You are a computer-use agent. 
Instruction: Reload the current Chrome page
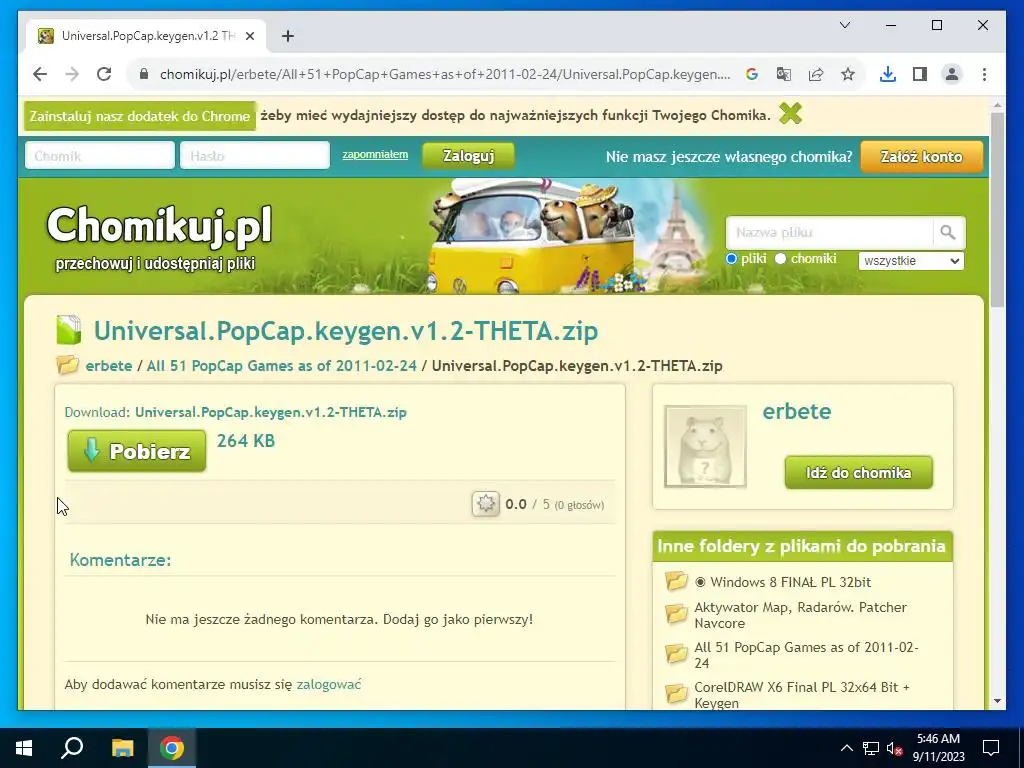(104, 74)
